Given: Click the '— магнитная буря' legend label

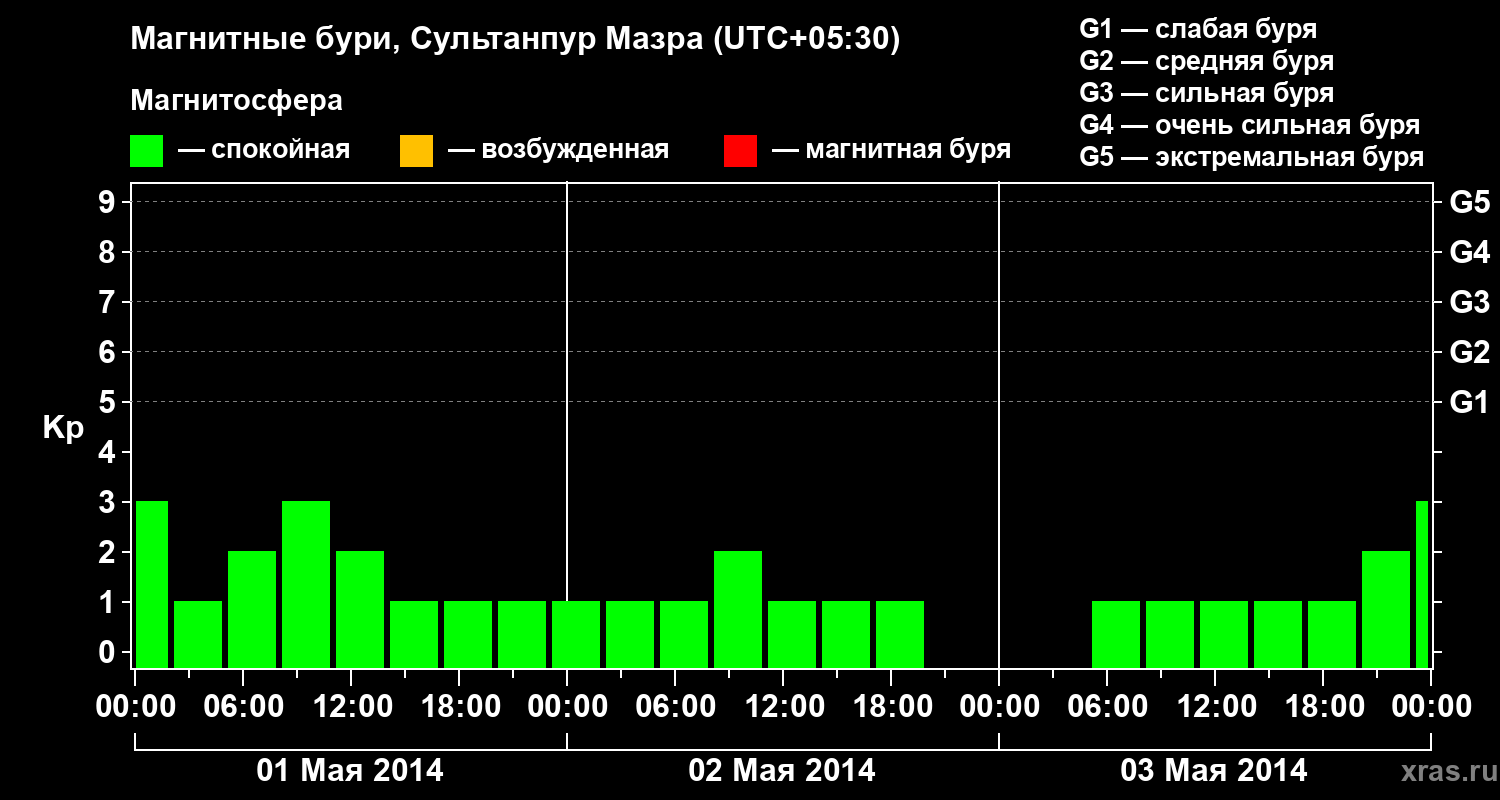Looking at the screenshot, I should (x=892, y=151).
